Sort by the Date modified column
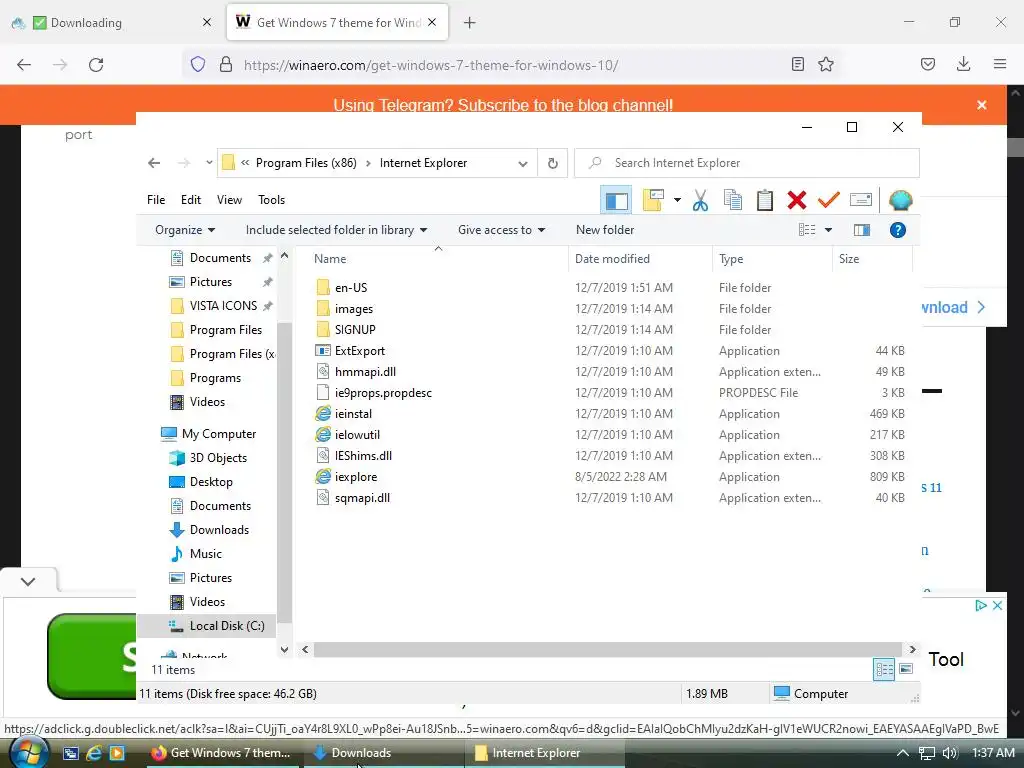 tap(612, 259)
